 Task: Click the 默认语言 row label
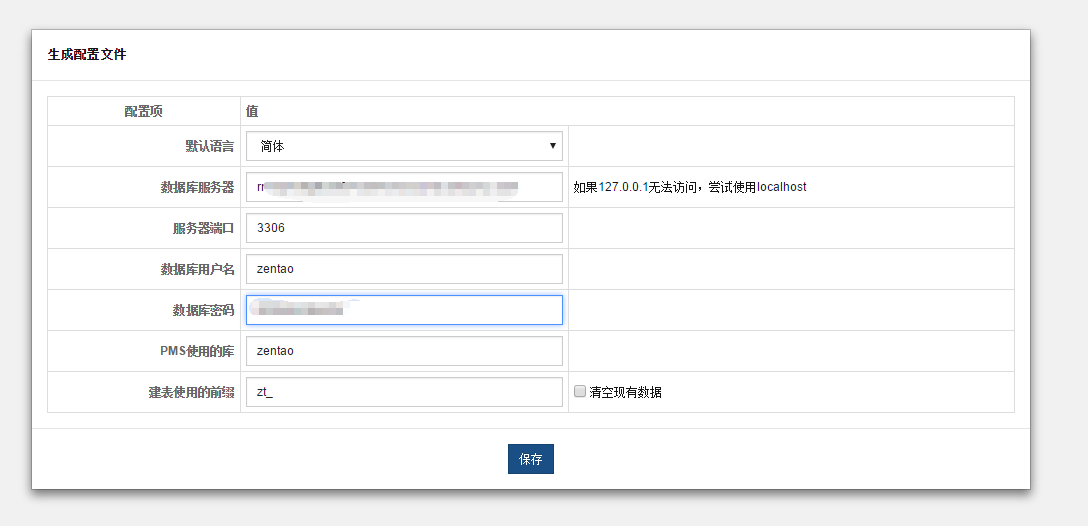coord(209,146)
